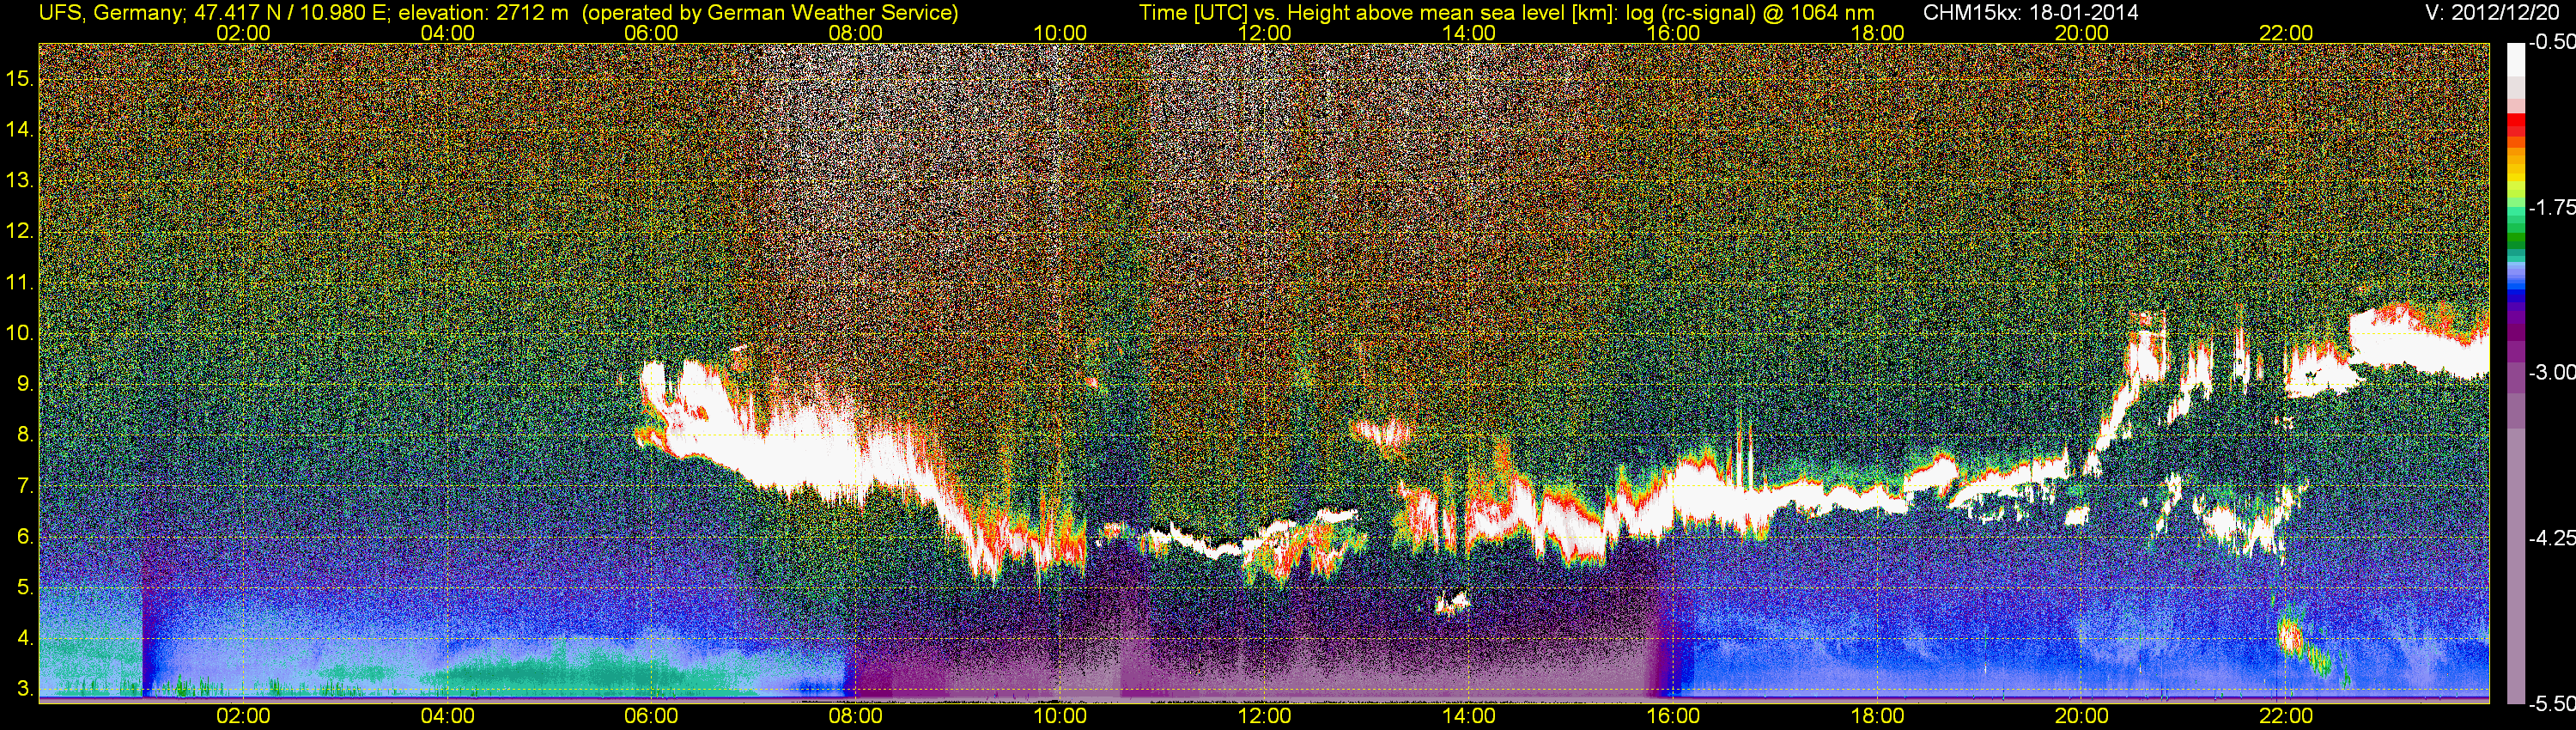Click the '13.' height axis label
The image size is (2576, 730).
pos(20,180)
